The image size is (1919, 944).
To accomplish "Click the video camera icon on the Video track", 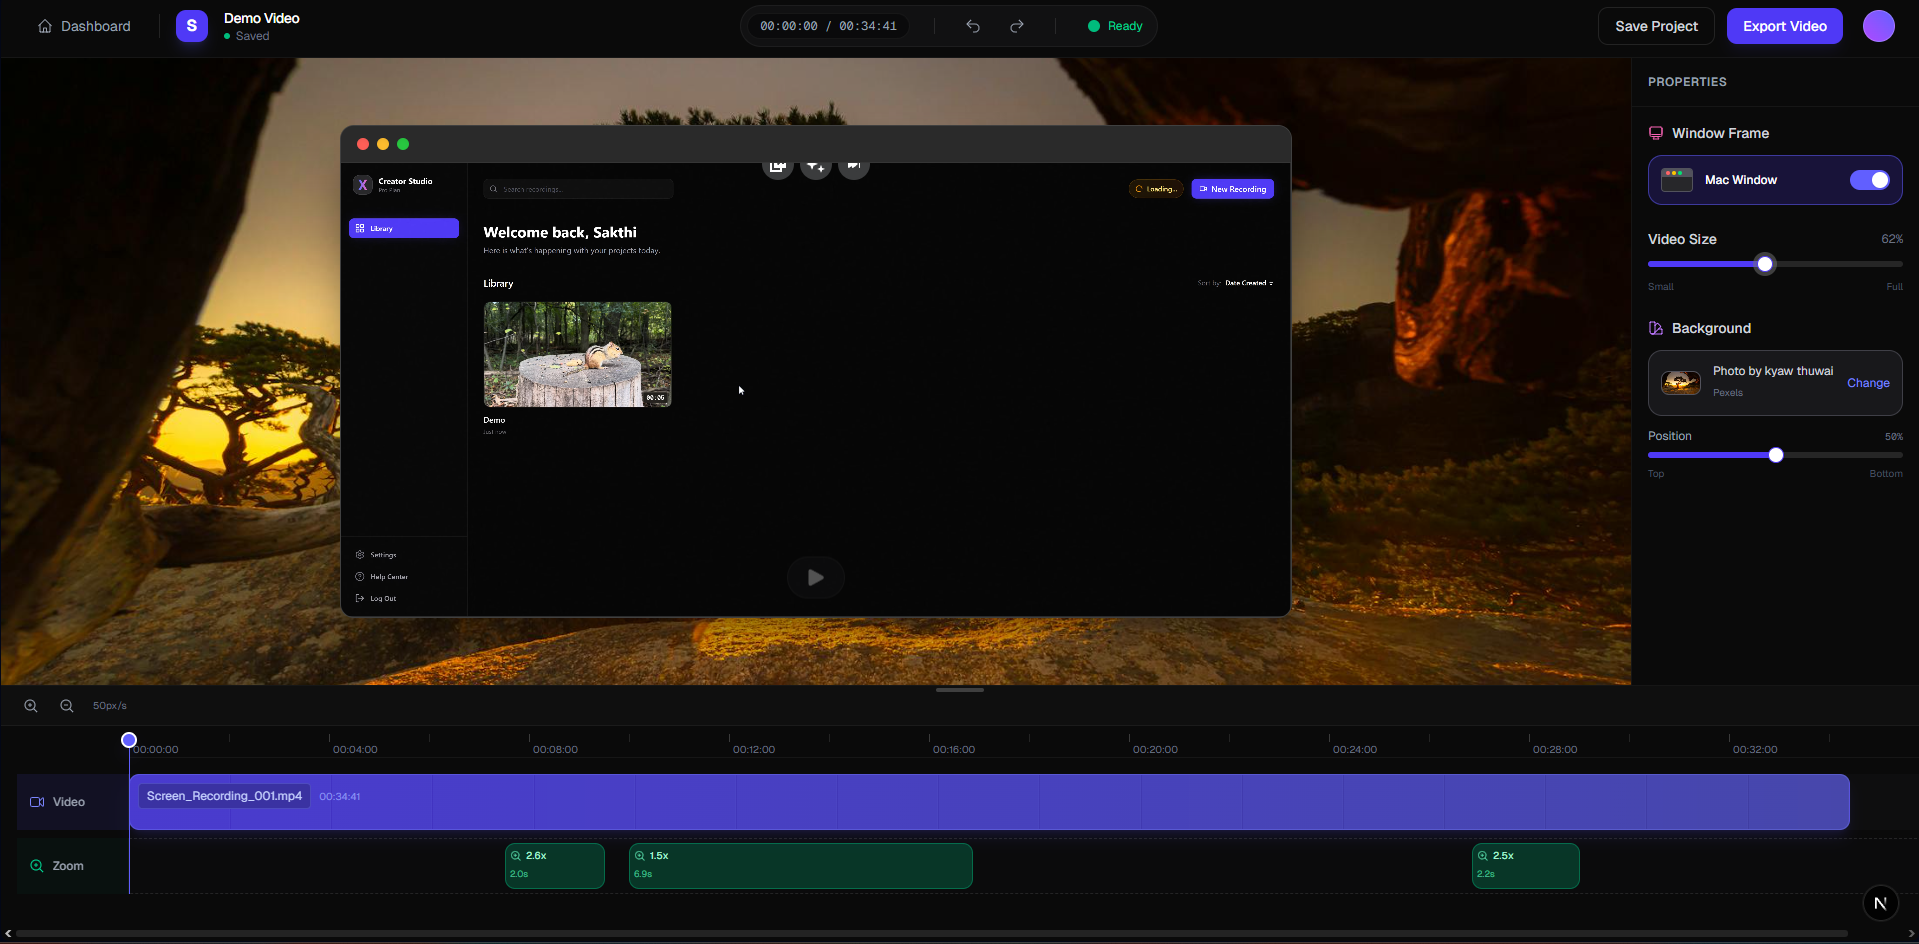I will (x=37, y=801).
